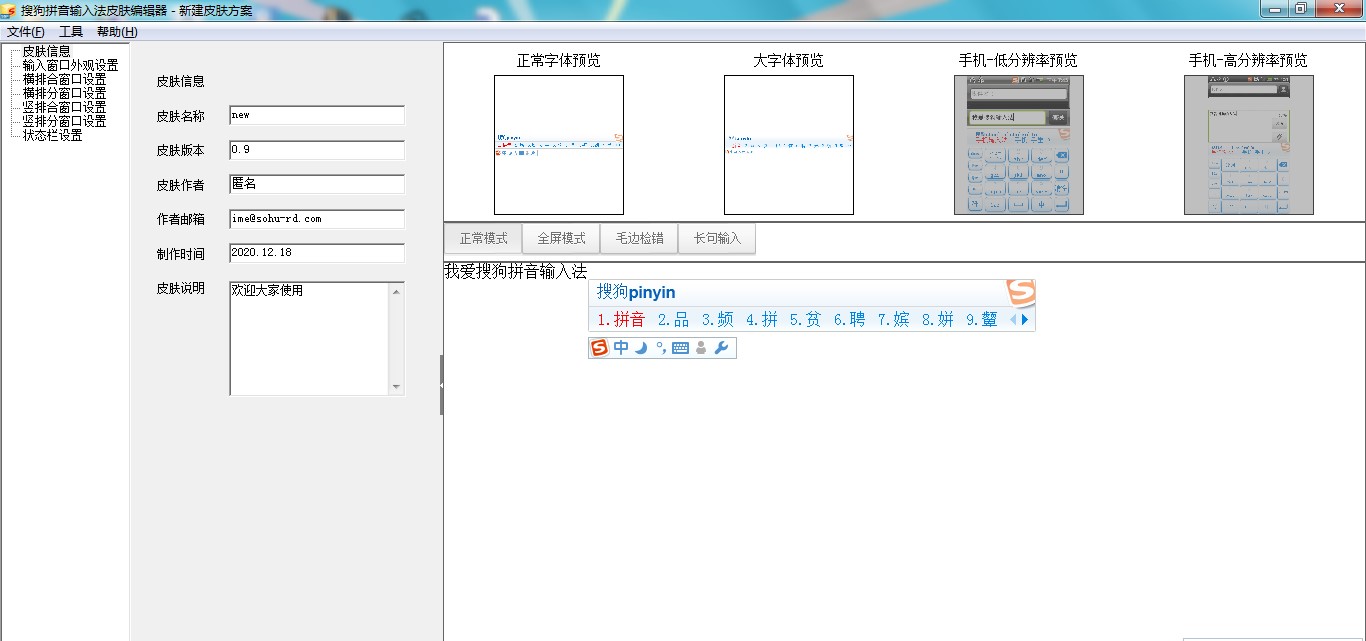Image resolution: width=1366 pixels, height=641 pixels.
Task: Click the soft keyboard icon in status bar
Action: [681, 348]
